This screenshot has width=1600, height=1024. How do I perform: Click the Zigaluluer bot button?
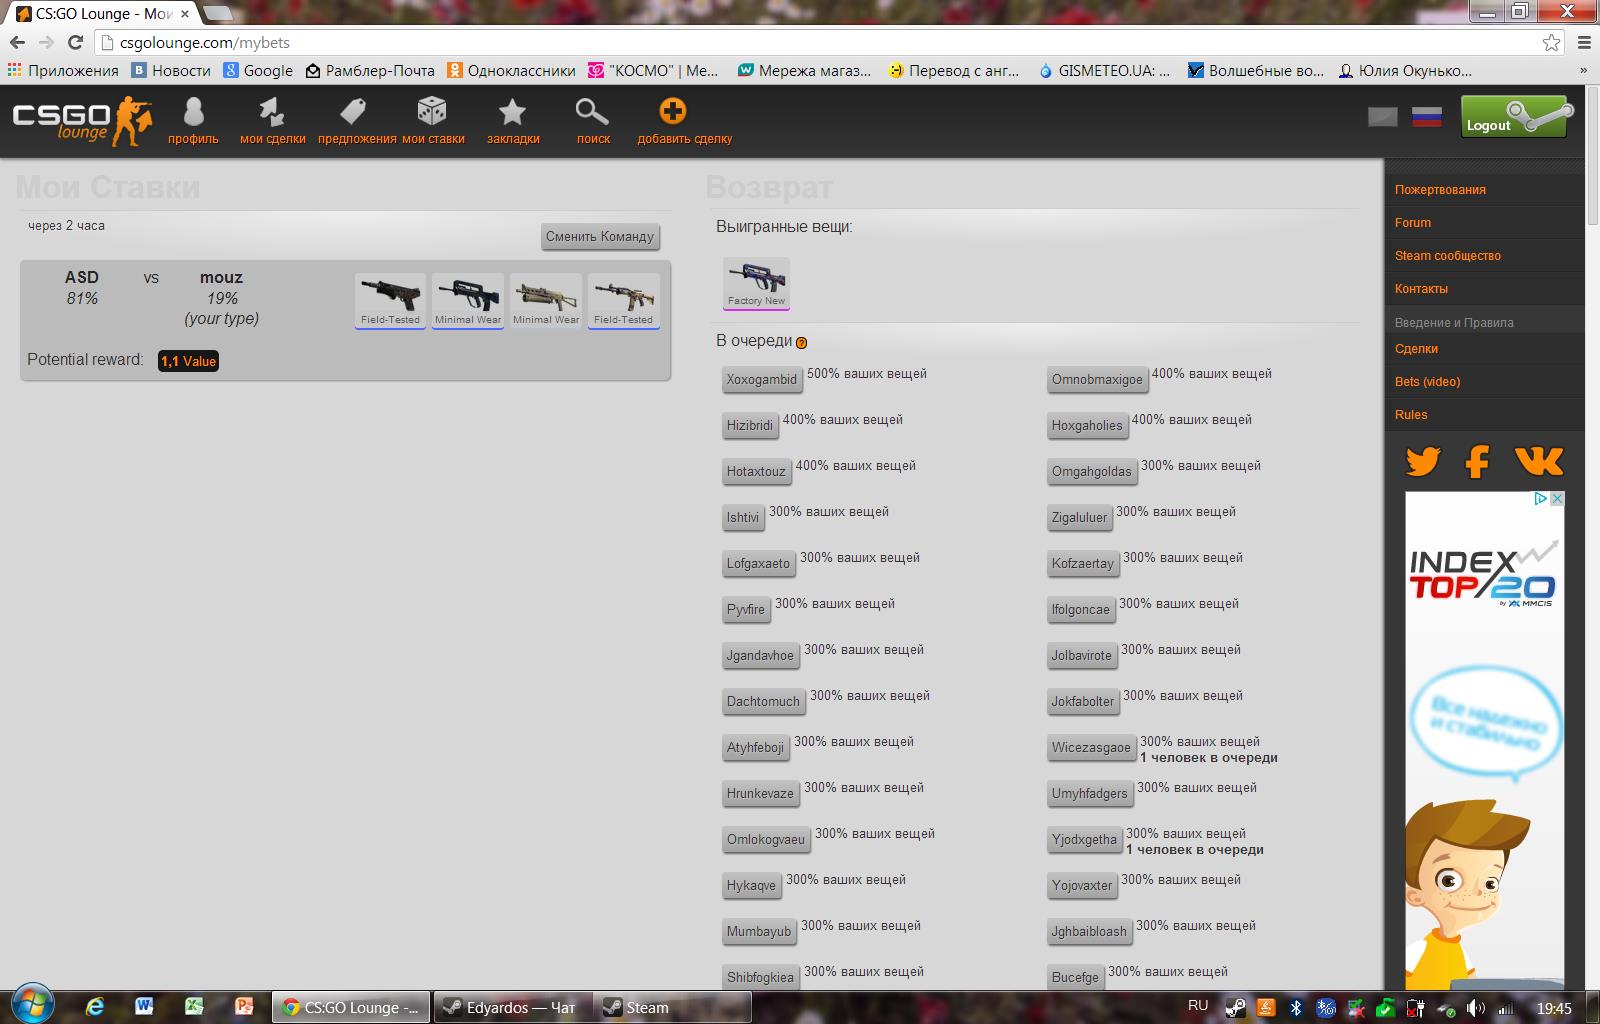pyautogui.click(x=1080, y=518)
